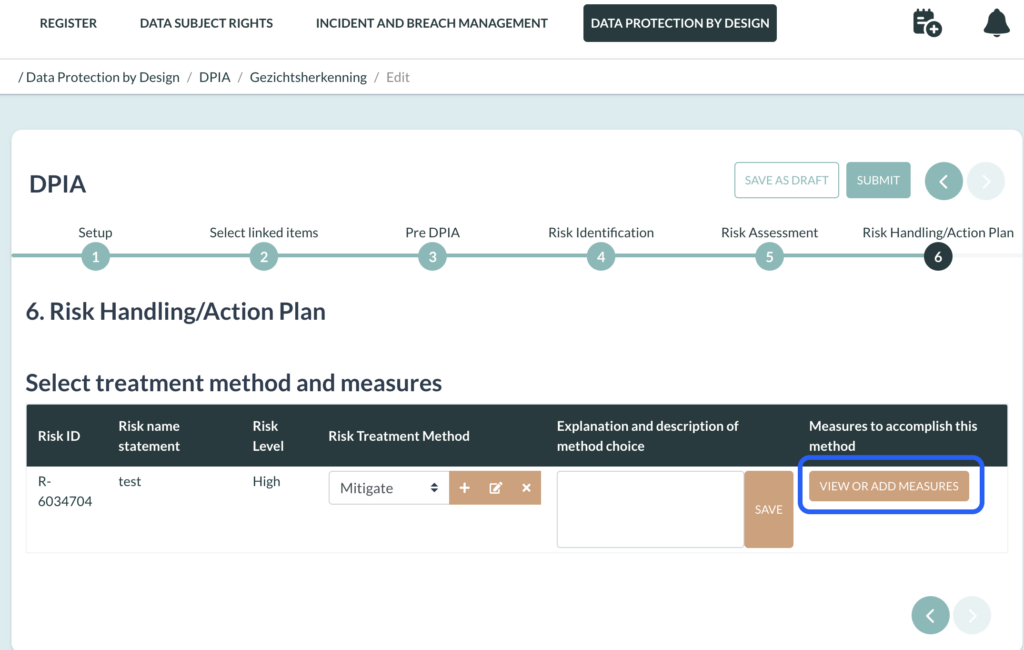Open the Mitigate treatment method dropdown
1024x650 pixels.
tap(389, 488)
